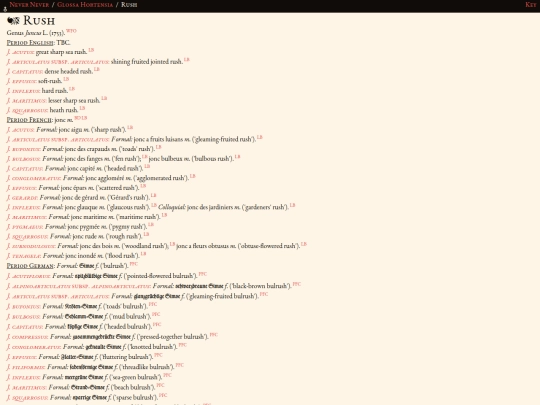Screen dimensions: 540x405
Task: Open J. conglomeratus beside 'knotted bulrush'
Action: point(34,346)
